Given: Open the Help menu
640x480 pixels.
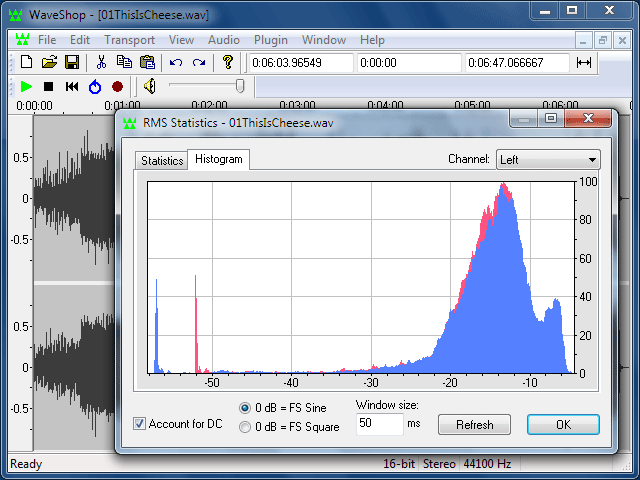Looking at the screenshot, I should pyautogui.click(x=372, y=40).
